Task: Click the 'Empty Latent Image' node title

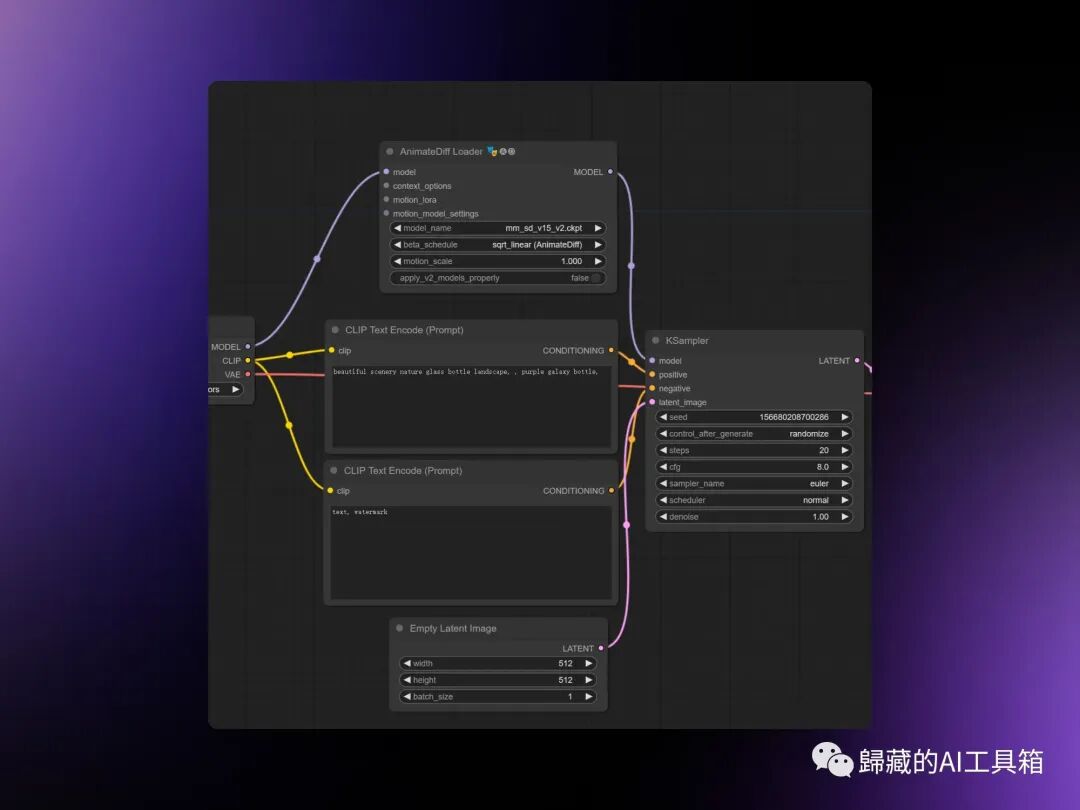Action: [453, 628]
